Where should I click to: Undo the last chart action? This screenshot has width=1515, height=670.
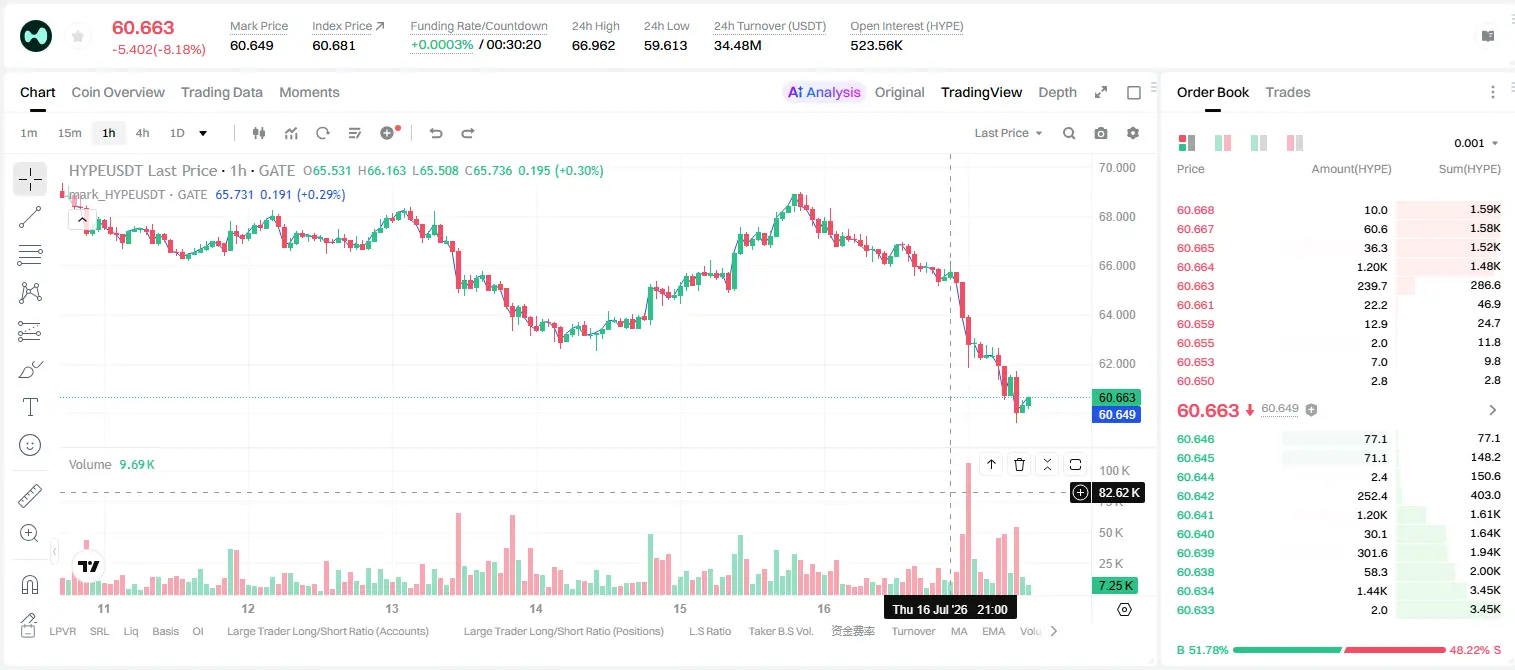[x=436, y=133]
